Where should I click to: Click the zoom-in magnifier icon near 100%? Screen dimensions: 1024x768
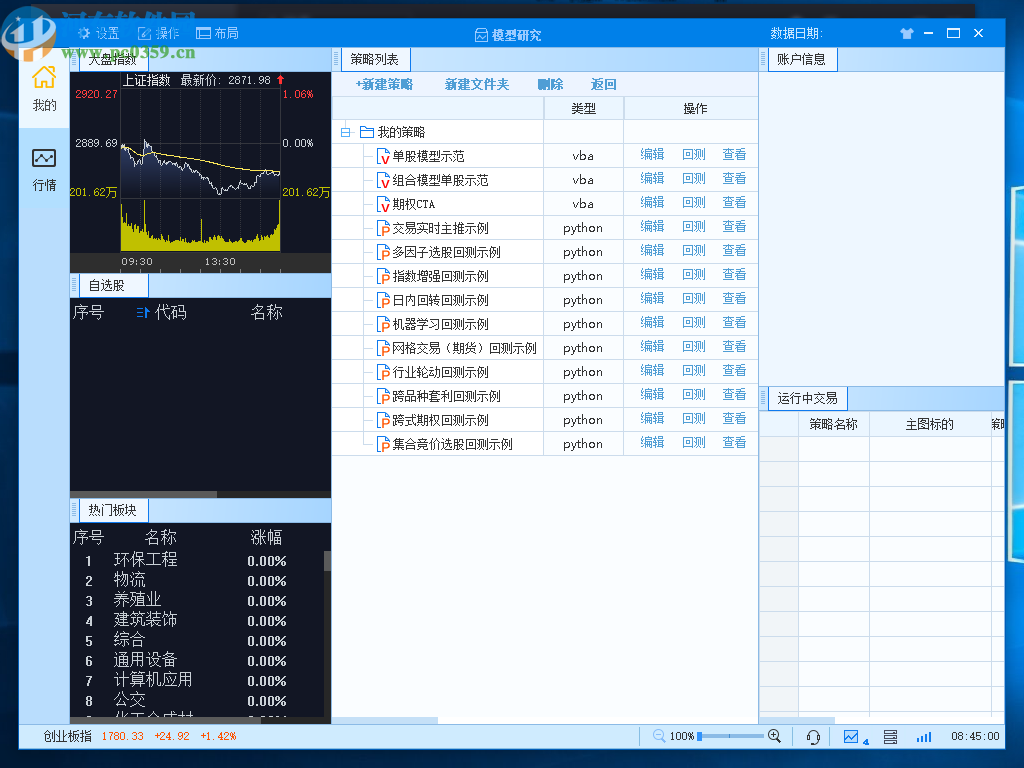[774, 736]
